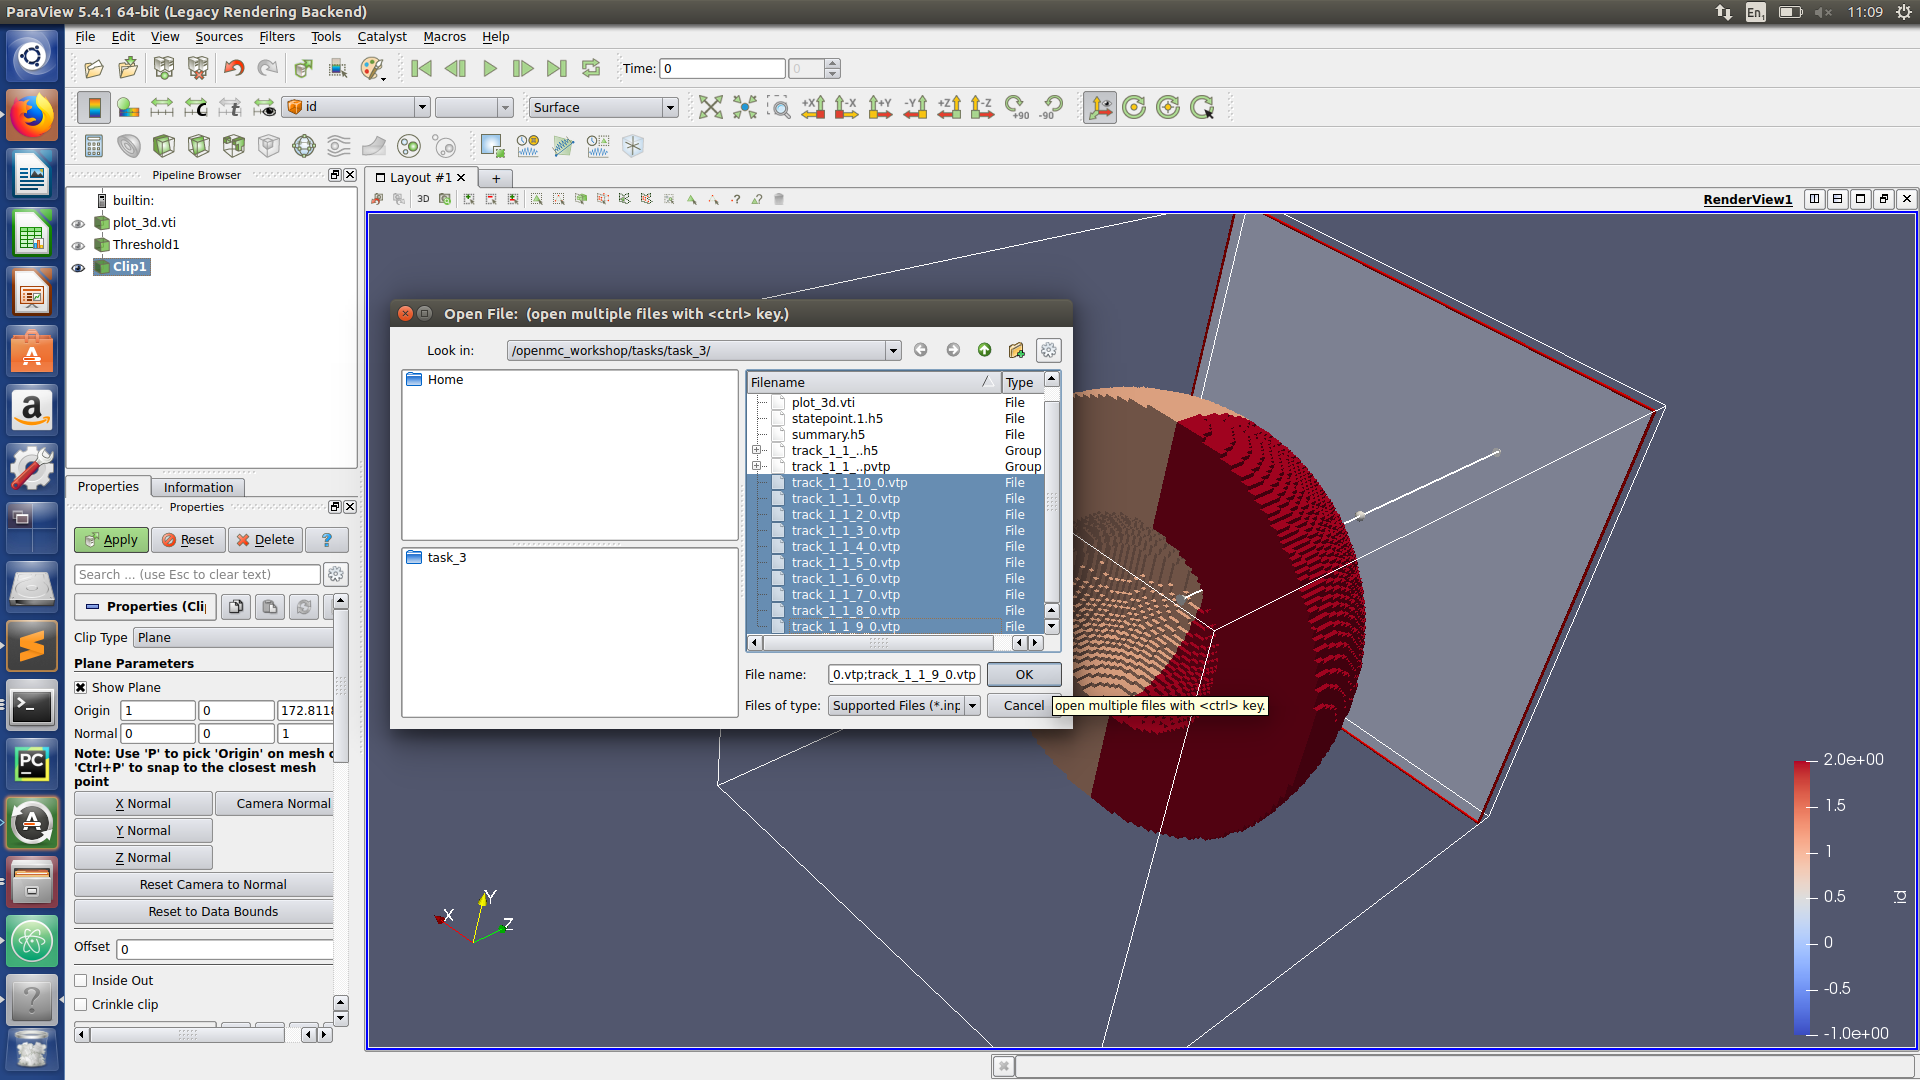Click the Undo toolbar icon

pyautogui.click(x=234, y=68)
